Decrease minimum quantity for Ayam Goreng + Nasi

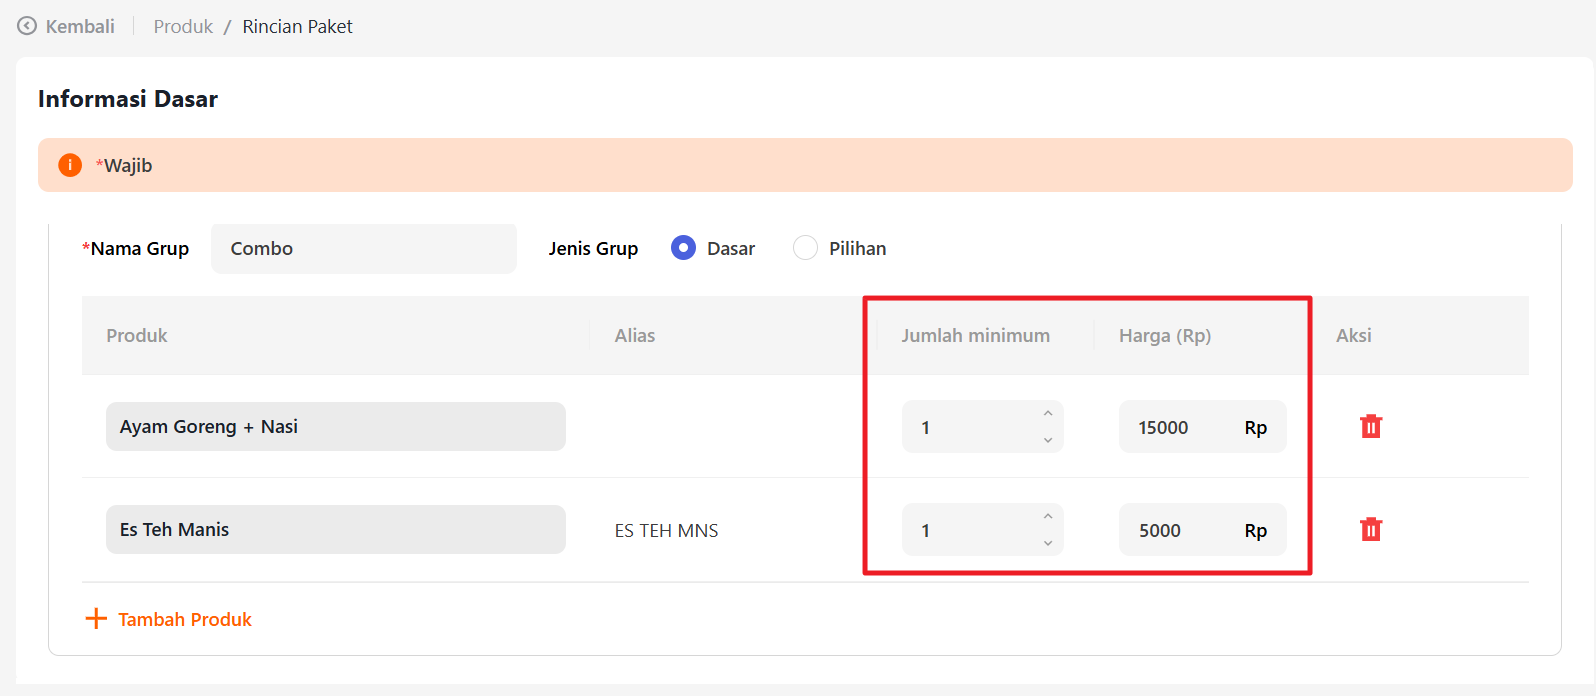pos(1048,440)
